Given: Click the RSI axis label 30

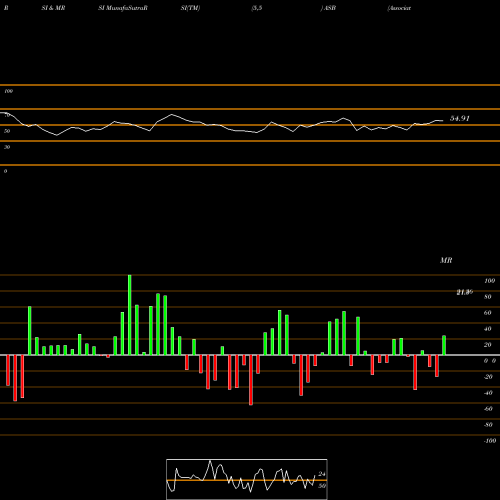Looking at the screenshot, I should tap(7, 147).
